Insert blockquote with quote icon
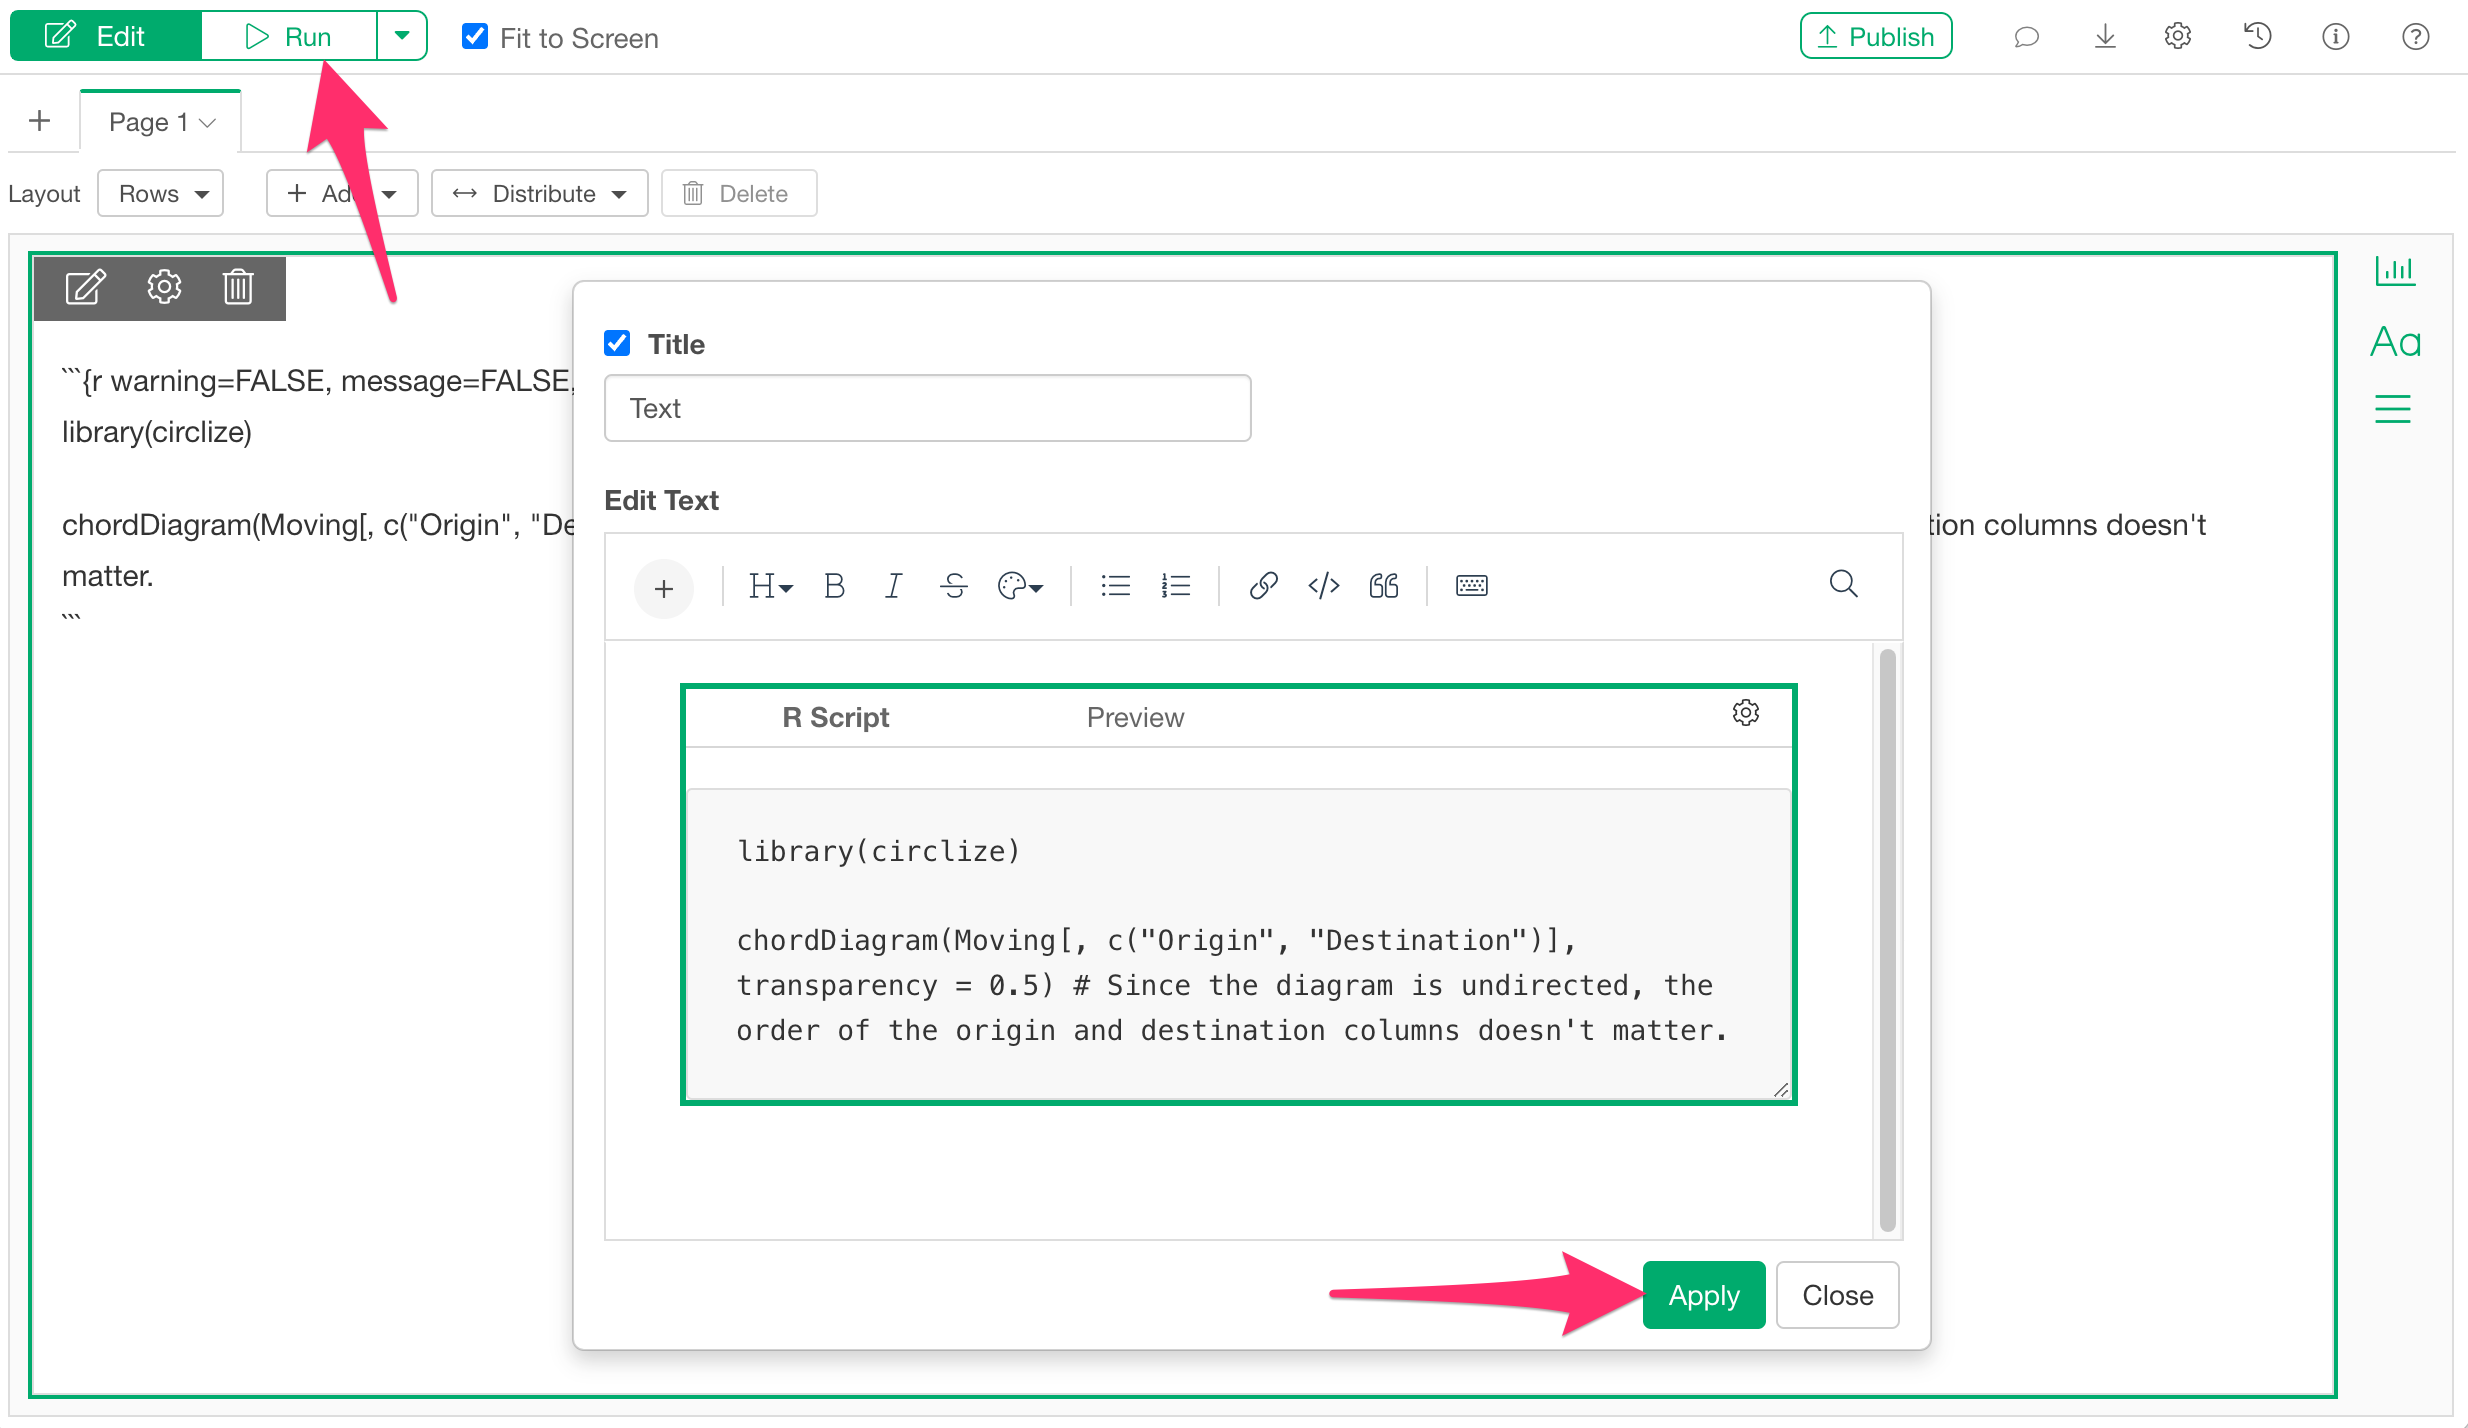This screenshot has height=1428, width=2468. (1384, 586)
